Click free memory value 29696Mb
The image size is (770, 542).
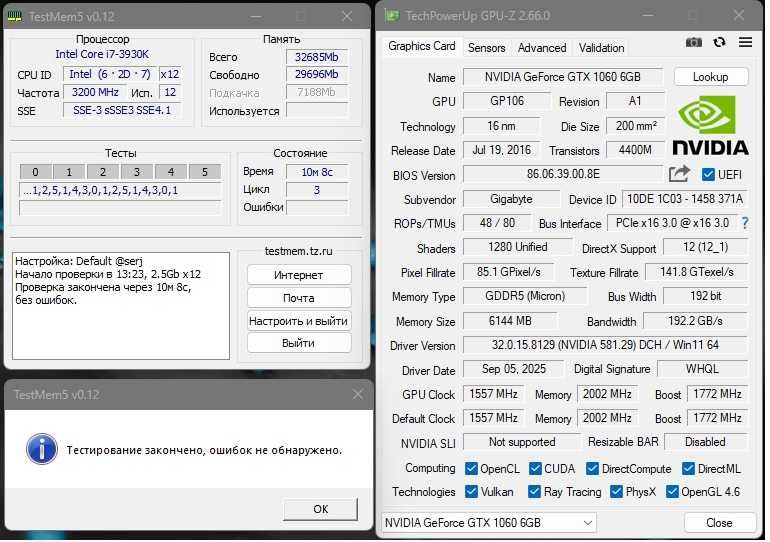pyautogui.click(x=317, y=75)
